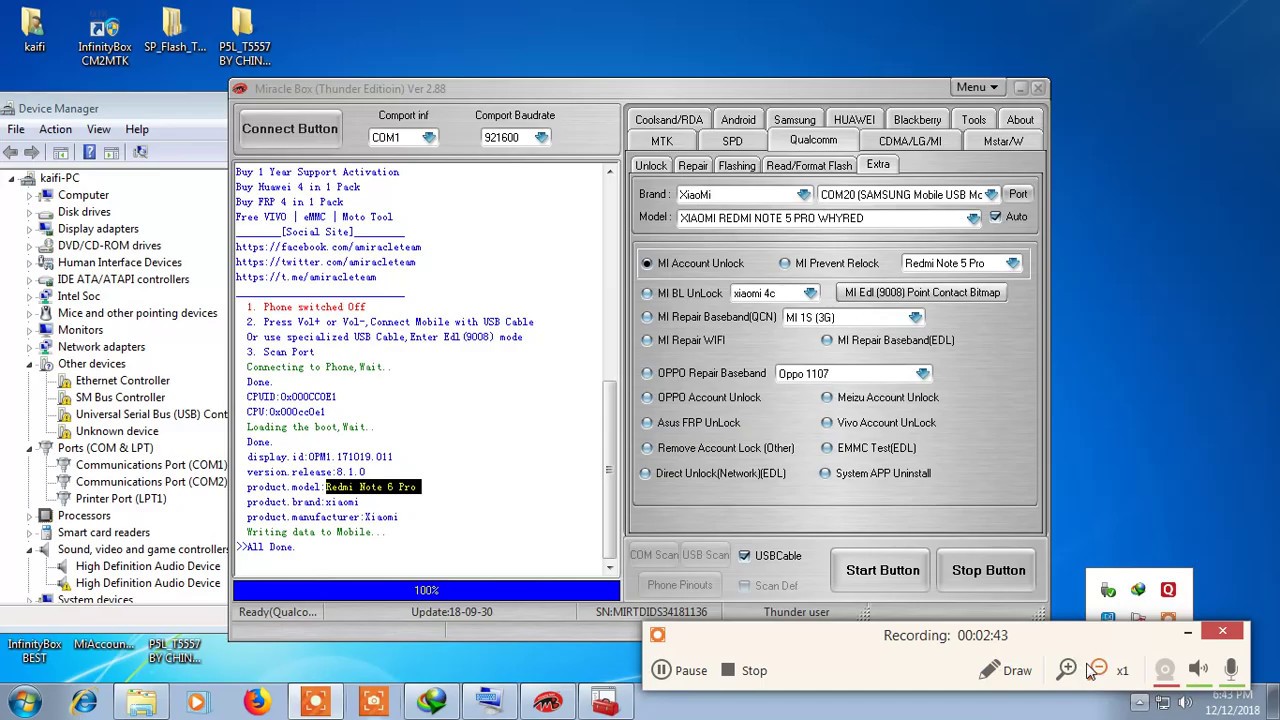Switch to the Qualcomm tab
The height and width of the screenshot is (720, 1280).
pyautogui.click(x=813, y=140)
